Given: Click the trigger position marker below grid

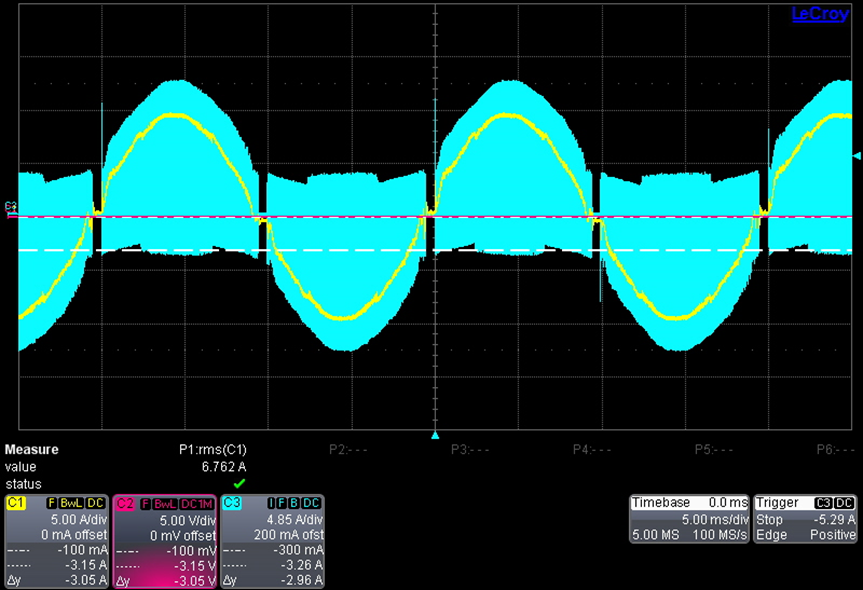Looking at the screenshot, I should (x=434, y=436).
